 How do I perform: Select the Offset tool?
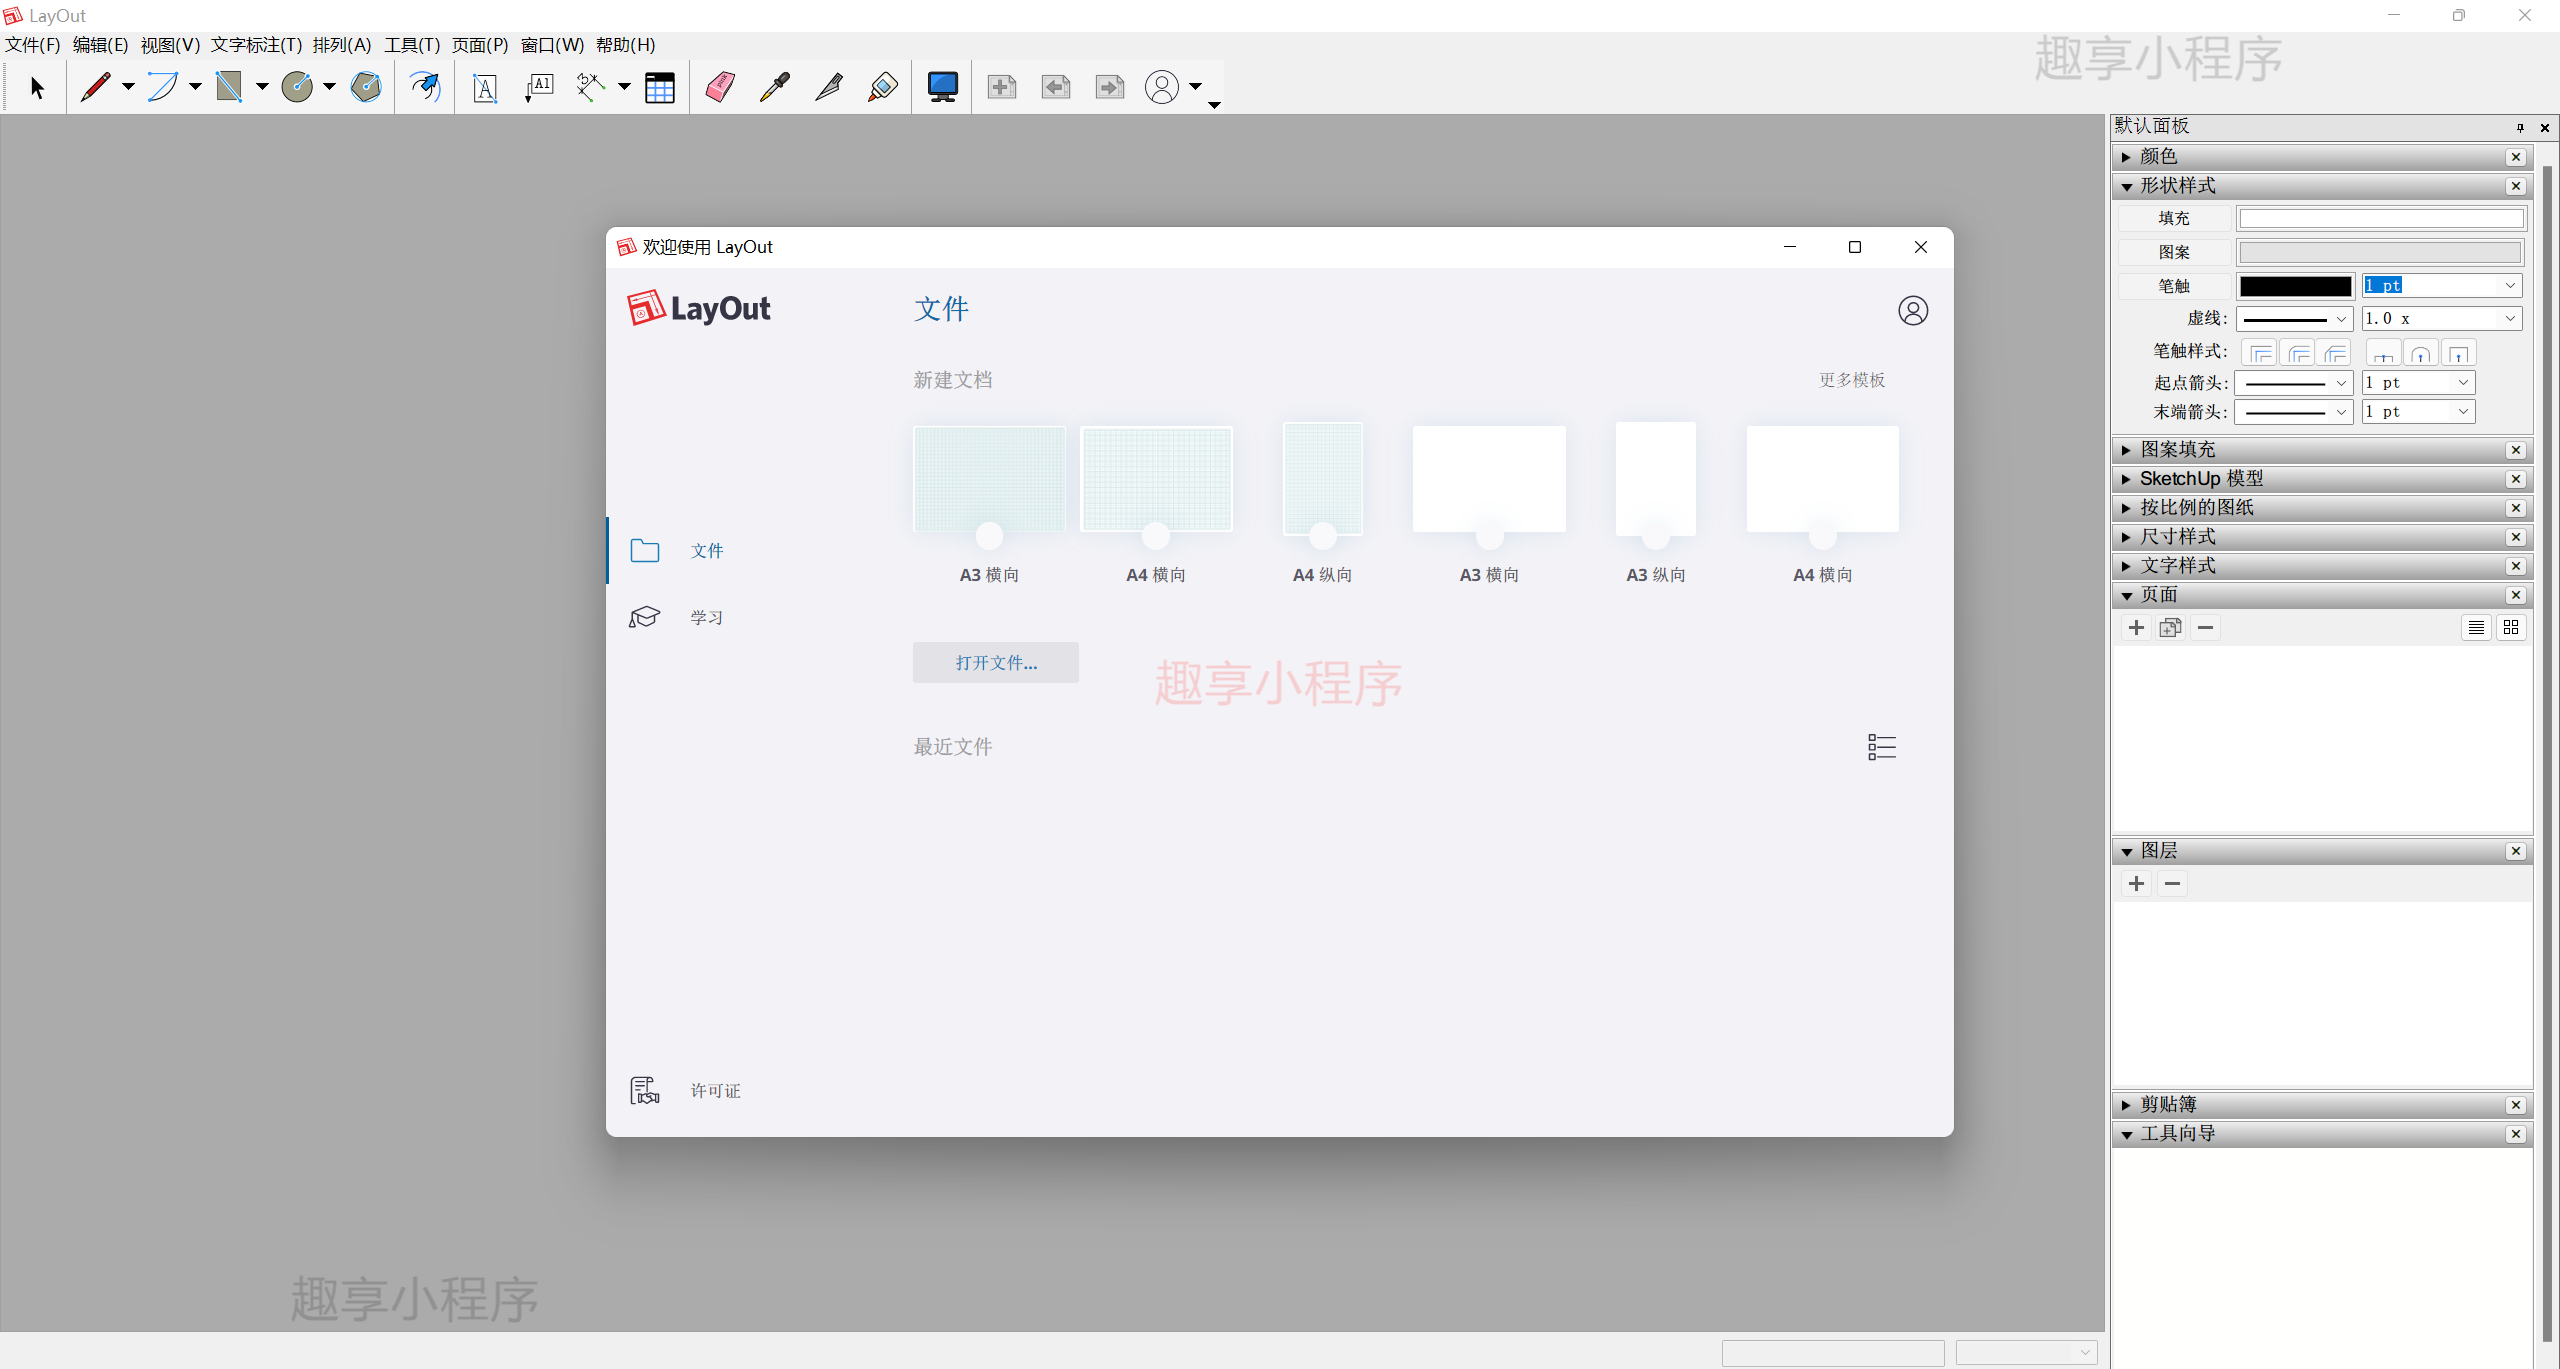coord(425,87)
